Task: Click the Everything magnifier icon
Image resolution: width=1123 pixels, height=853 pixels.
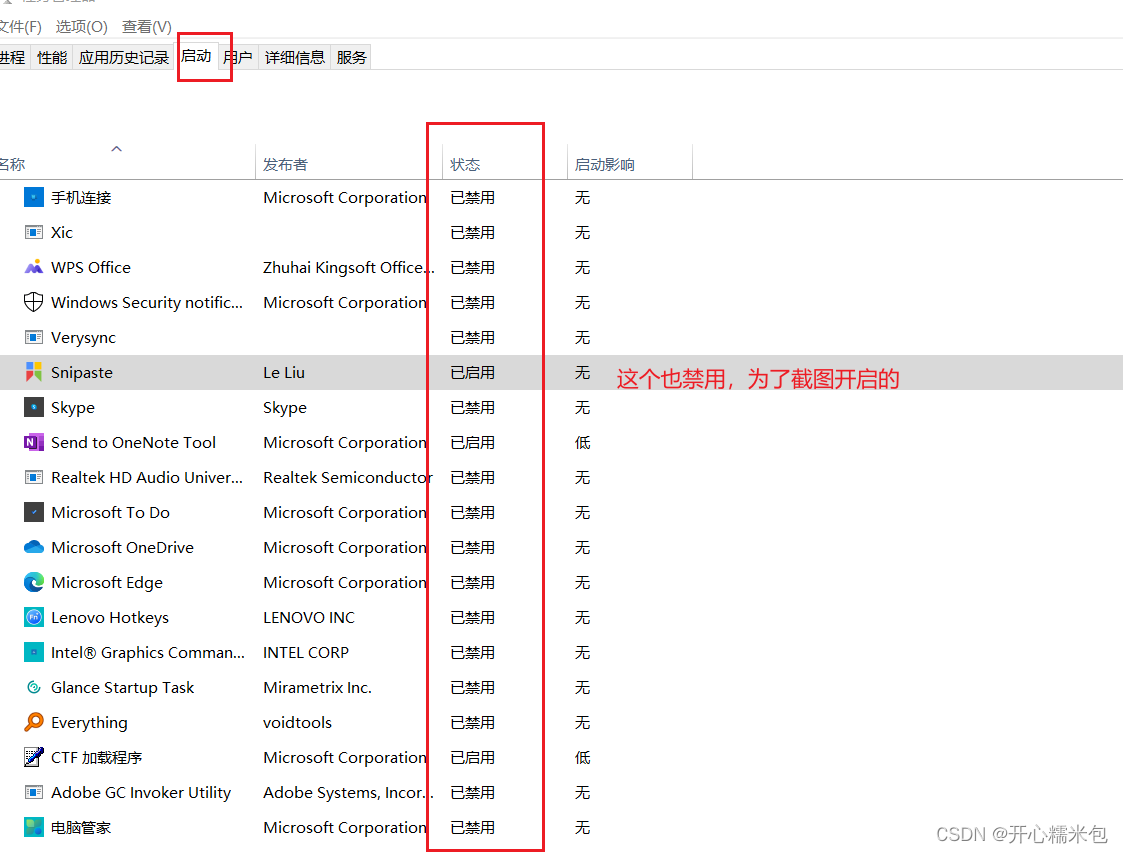Action: coord(34,722)
